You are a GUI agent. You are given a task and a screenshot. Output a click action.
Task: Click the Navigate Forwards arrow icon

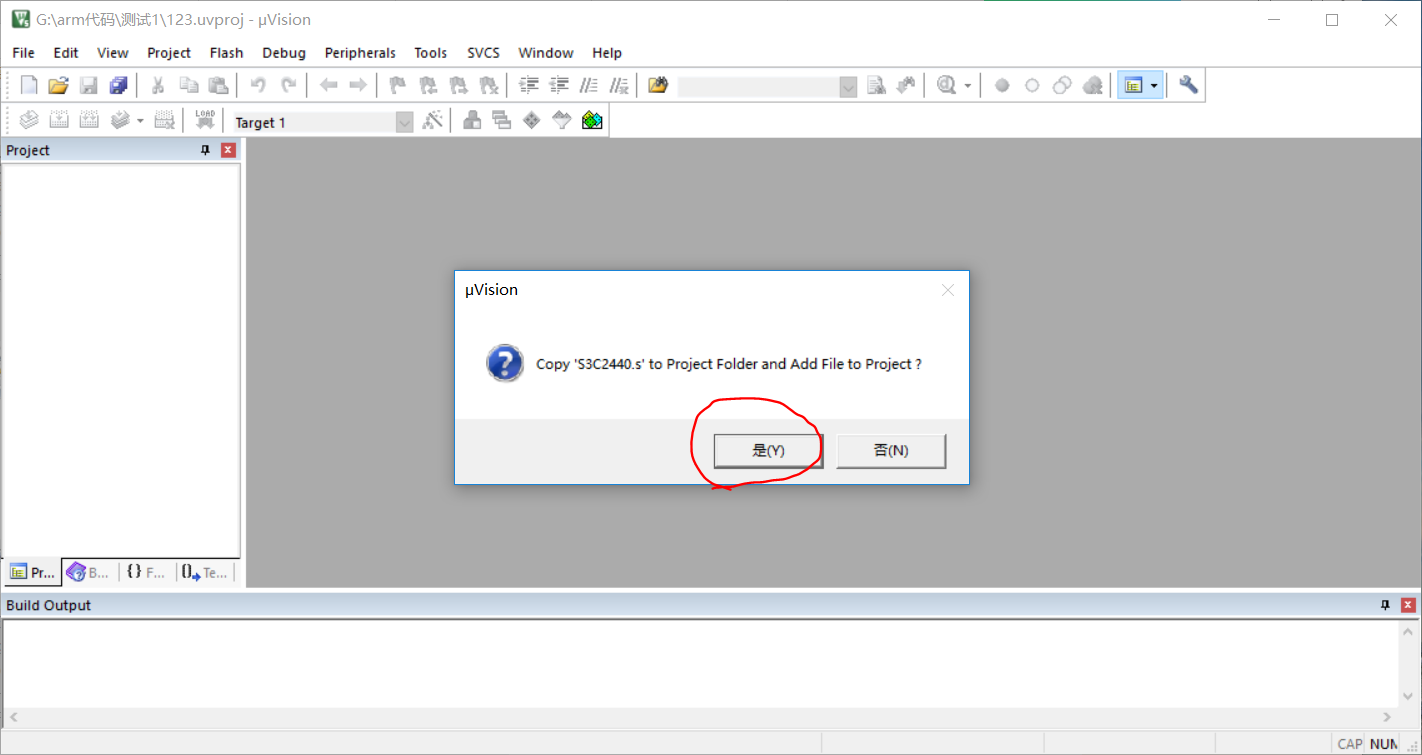[357, 85]
